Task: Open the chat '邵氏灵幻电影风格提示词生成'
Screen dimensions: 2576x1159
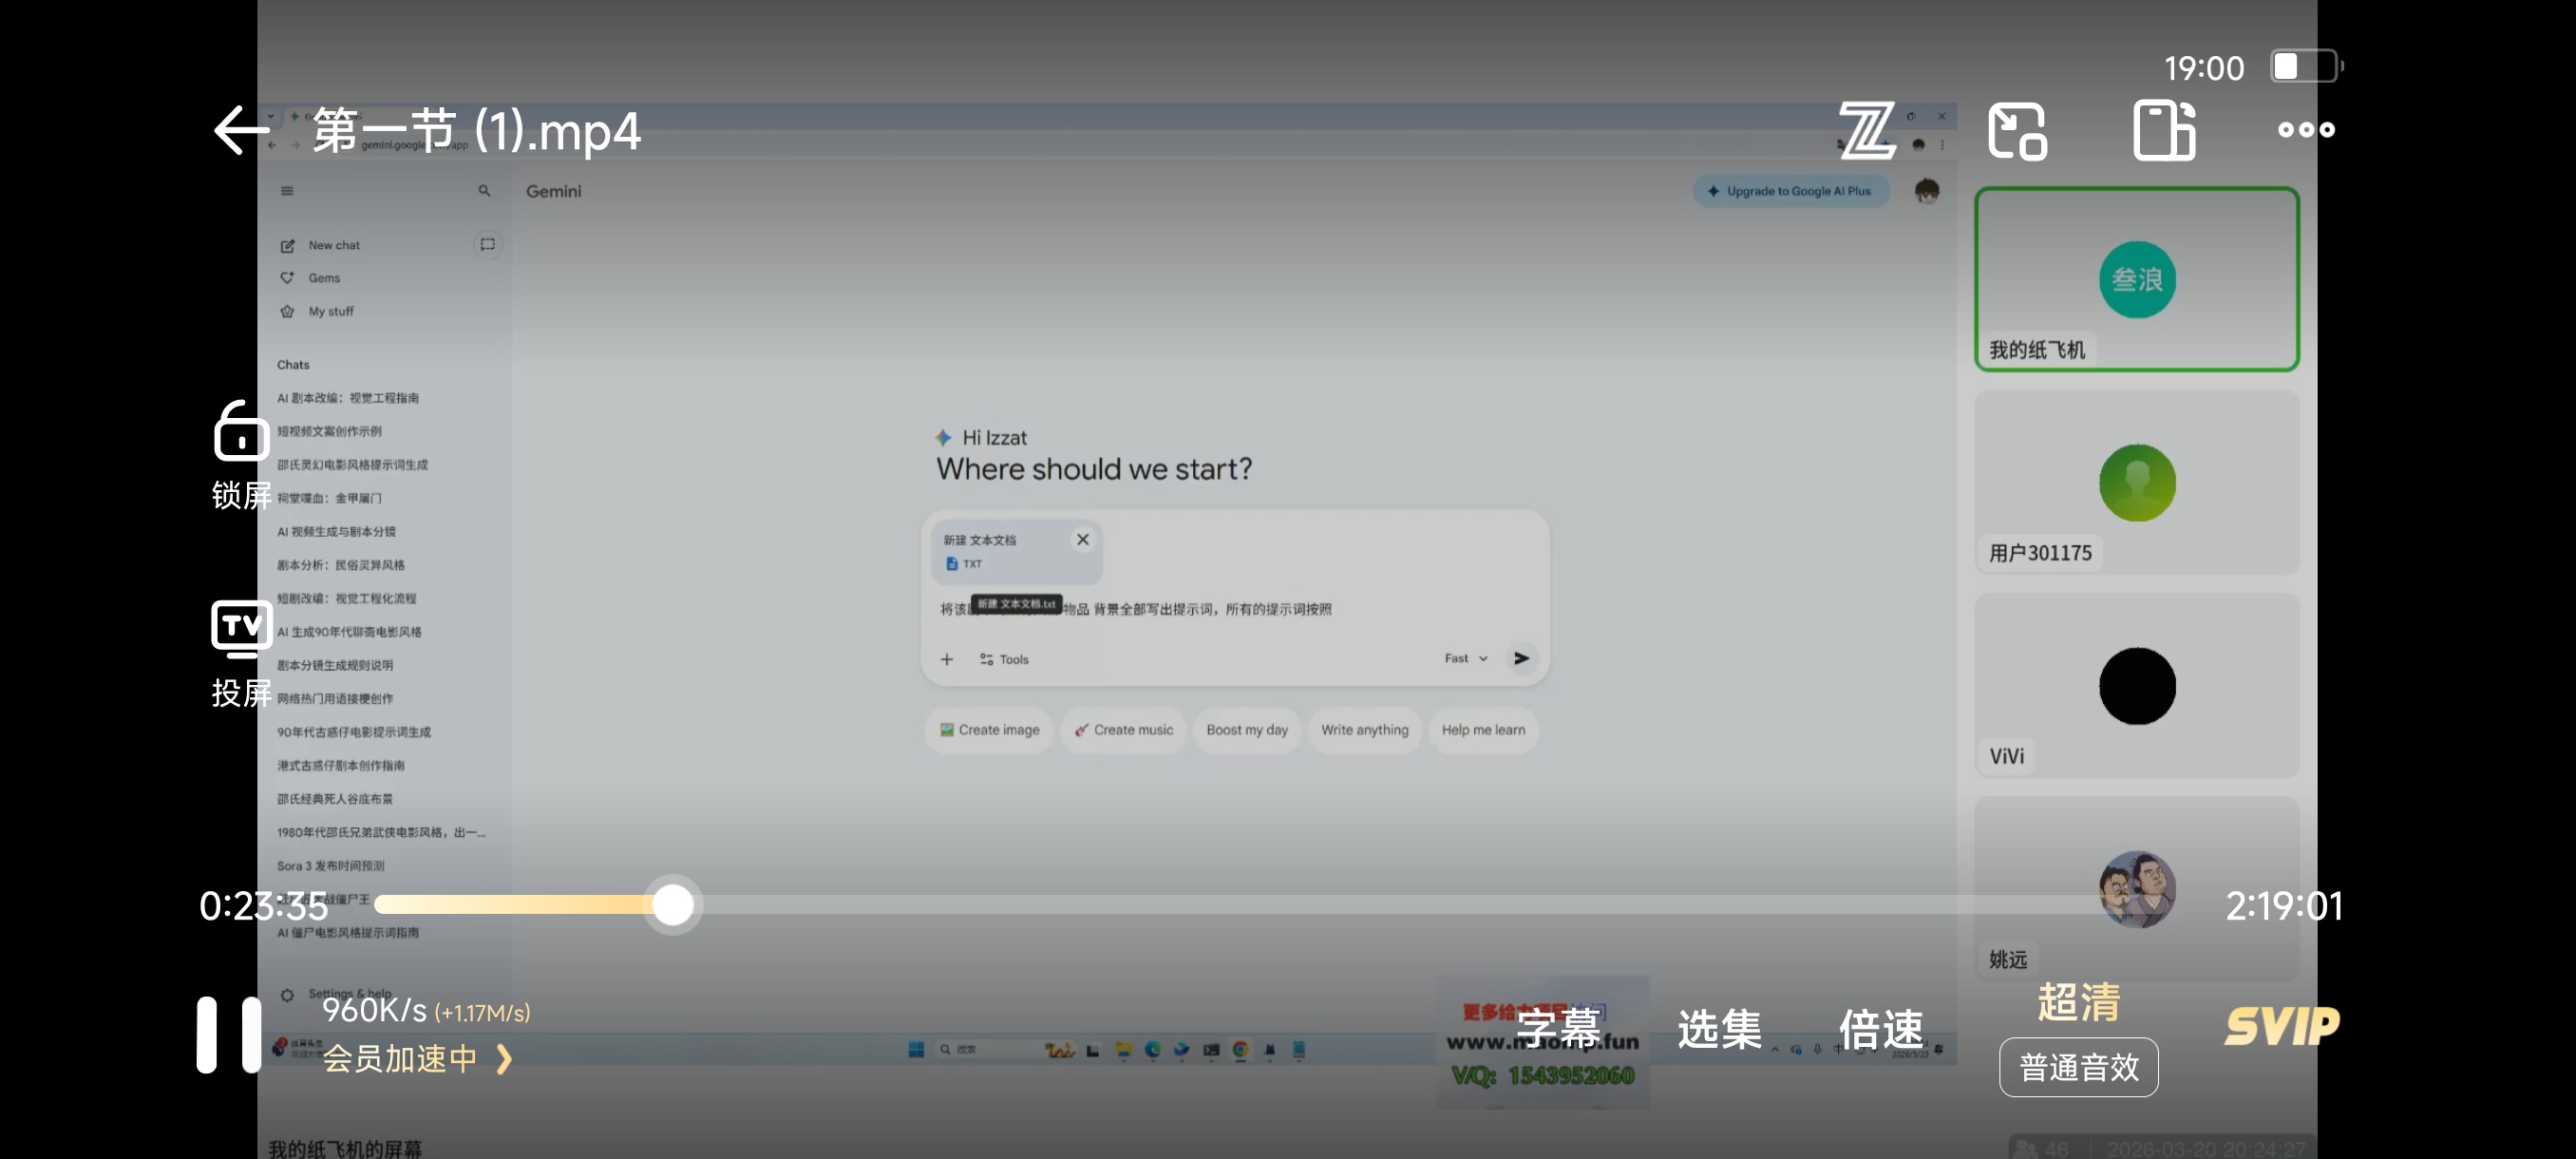Action: pyautogui.click(x=352, y=465)
